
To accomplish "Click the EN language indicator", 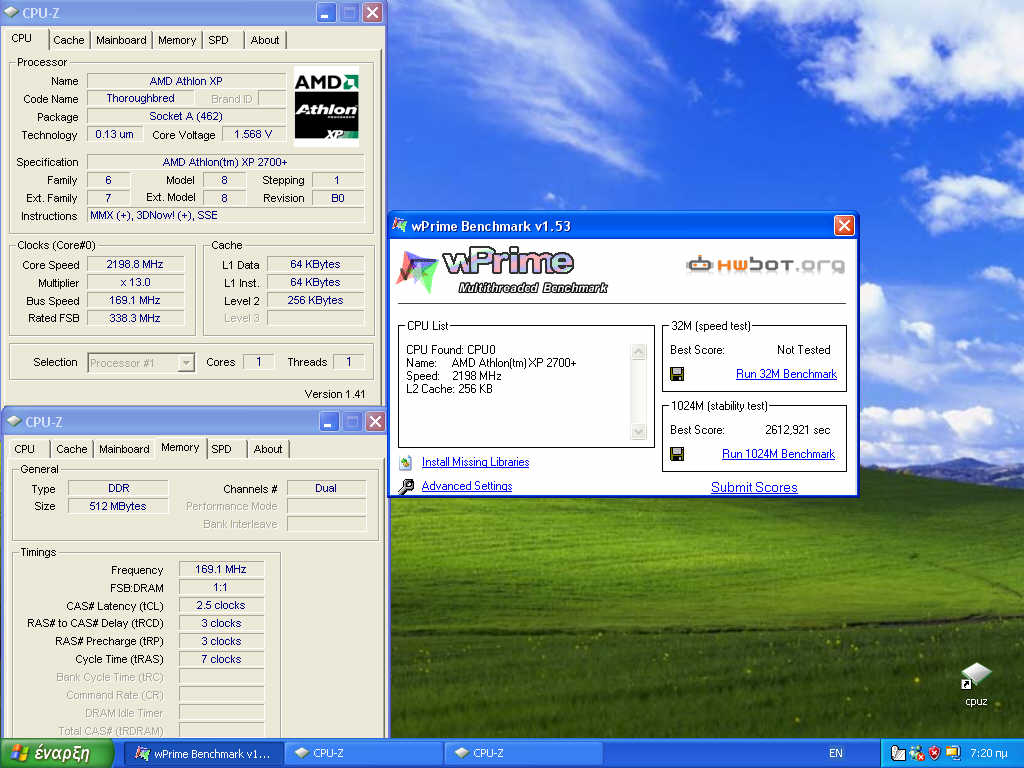I will [836, 753].
